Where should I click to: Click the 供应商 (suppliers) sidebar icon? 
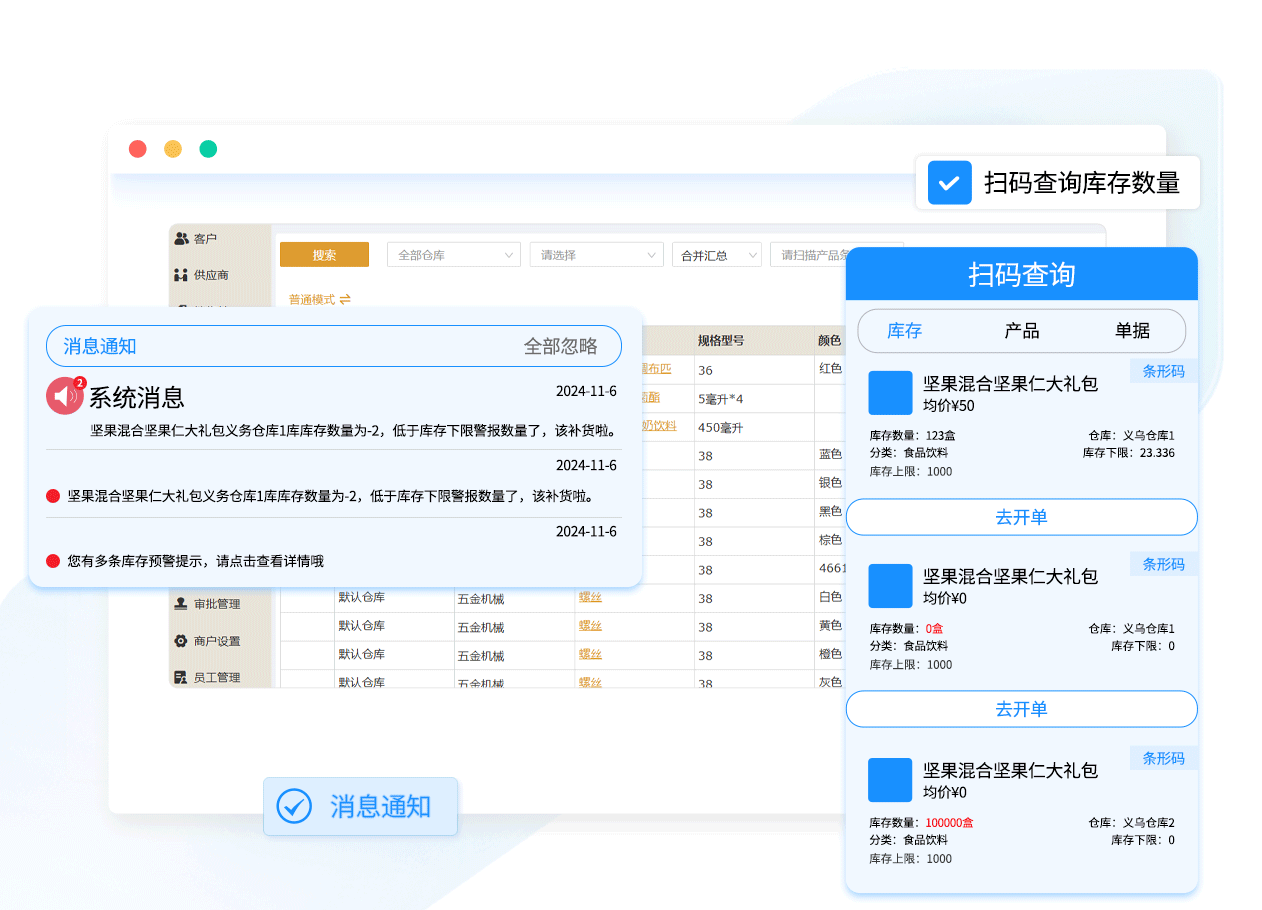[181, 275]
